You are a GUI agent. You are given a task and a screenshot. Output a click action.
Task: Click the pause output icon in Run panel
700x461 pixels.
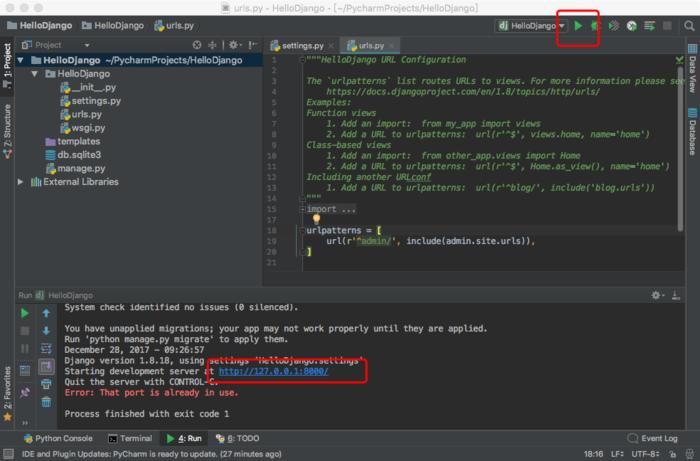pos(25,348)
